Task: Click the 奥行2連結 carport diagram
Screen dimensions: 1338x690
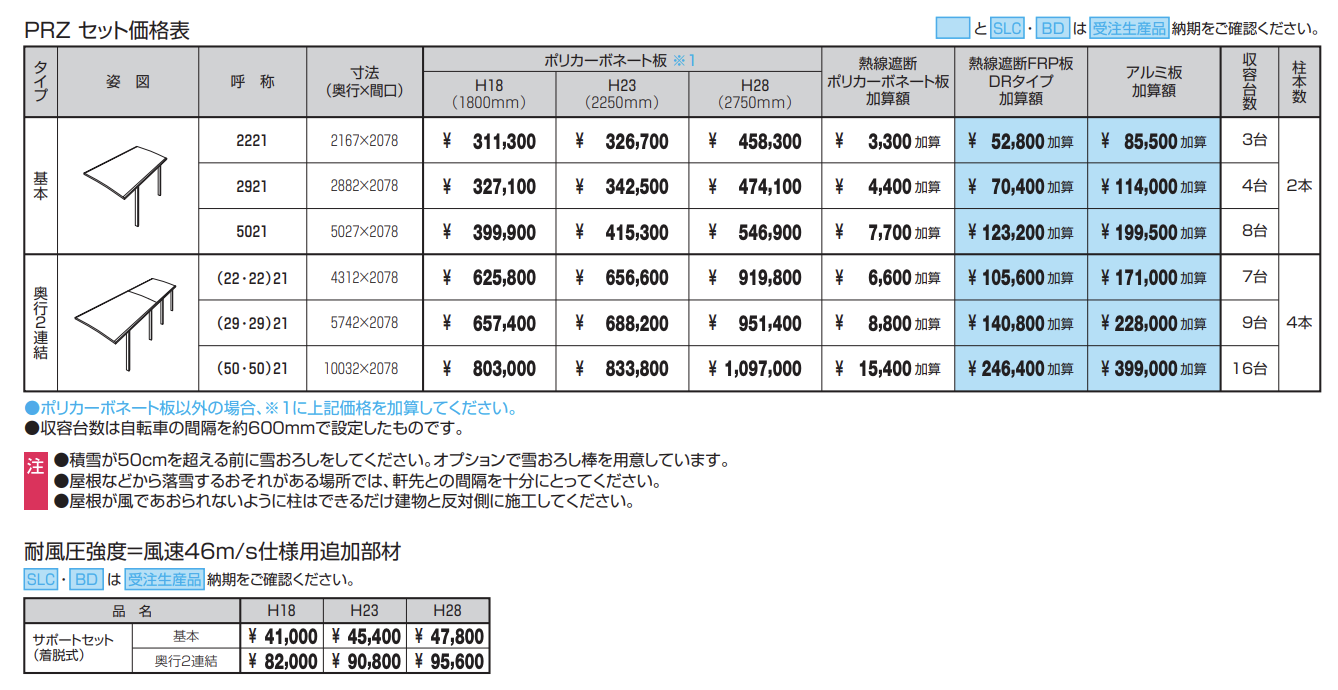Action: coord(129,323)
